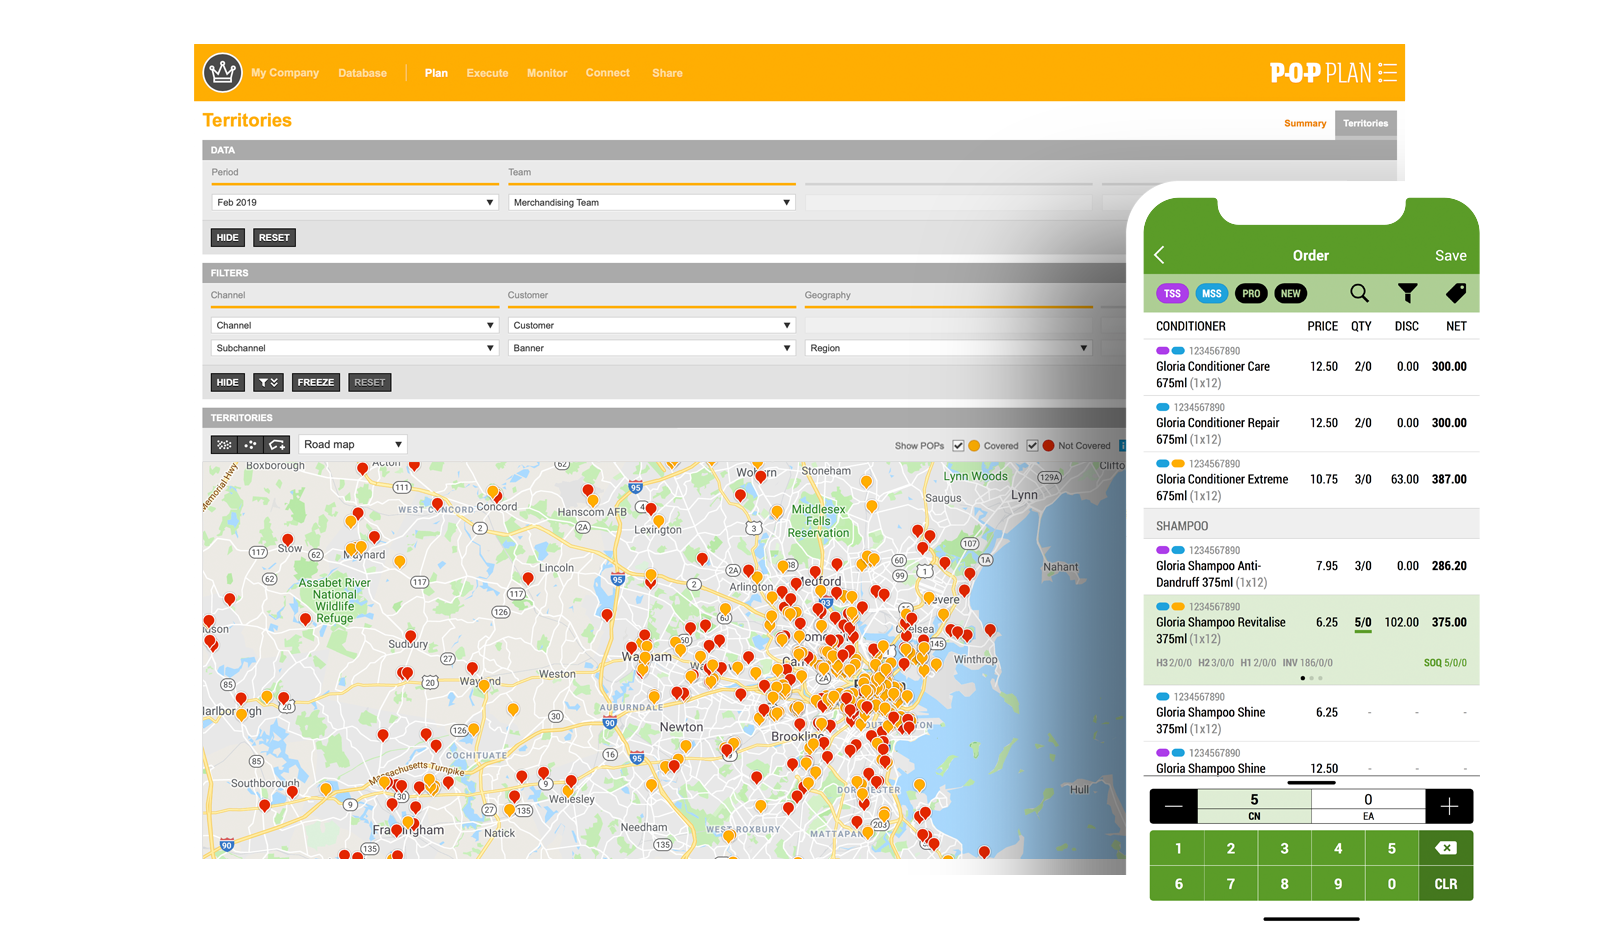
Task: Toggle the PRO tag filter
Action: [x=1251, y=293]
